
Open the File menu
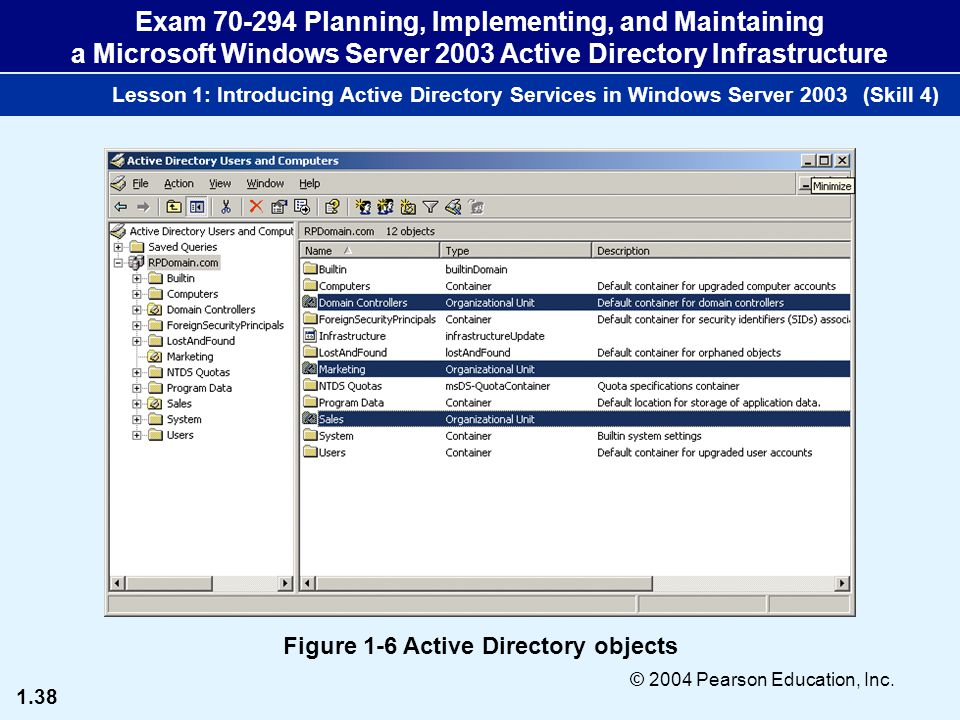(x=140, y=183)
